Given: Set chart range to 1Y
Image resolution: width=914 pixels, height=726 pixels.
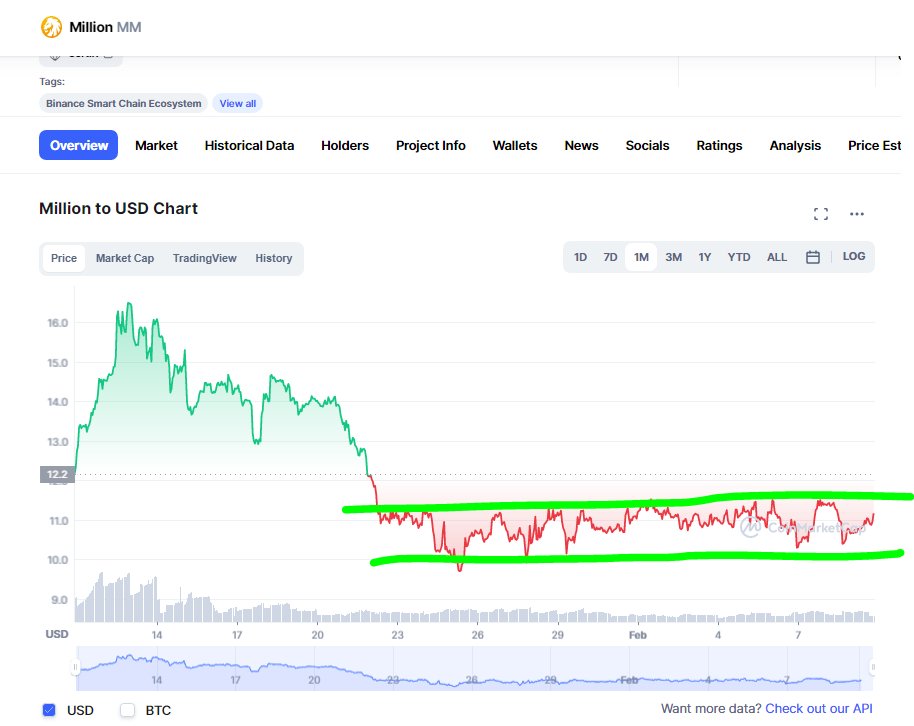Looking at the screenshot, I should pos(705,257).
